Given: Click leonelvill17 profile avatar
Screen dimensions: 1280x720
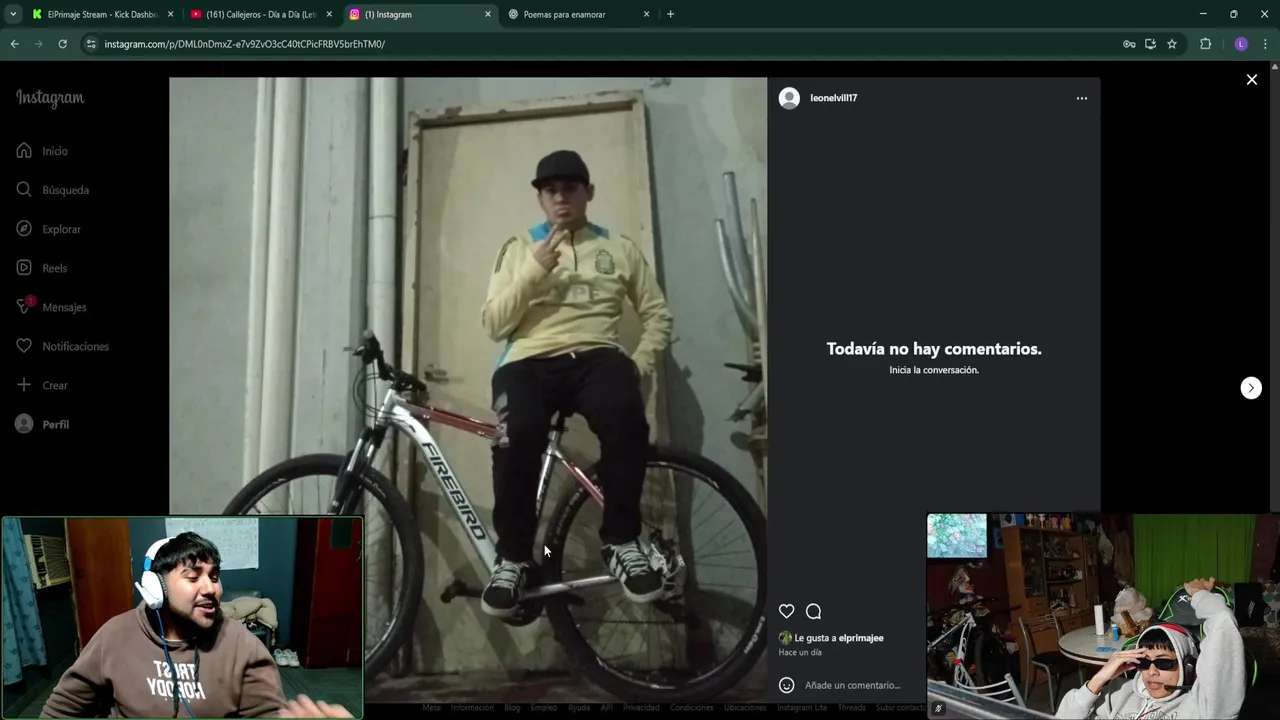Looking at the screenshot, I should click(x=789, y=98).
